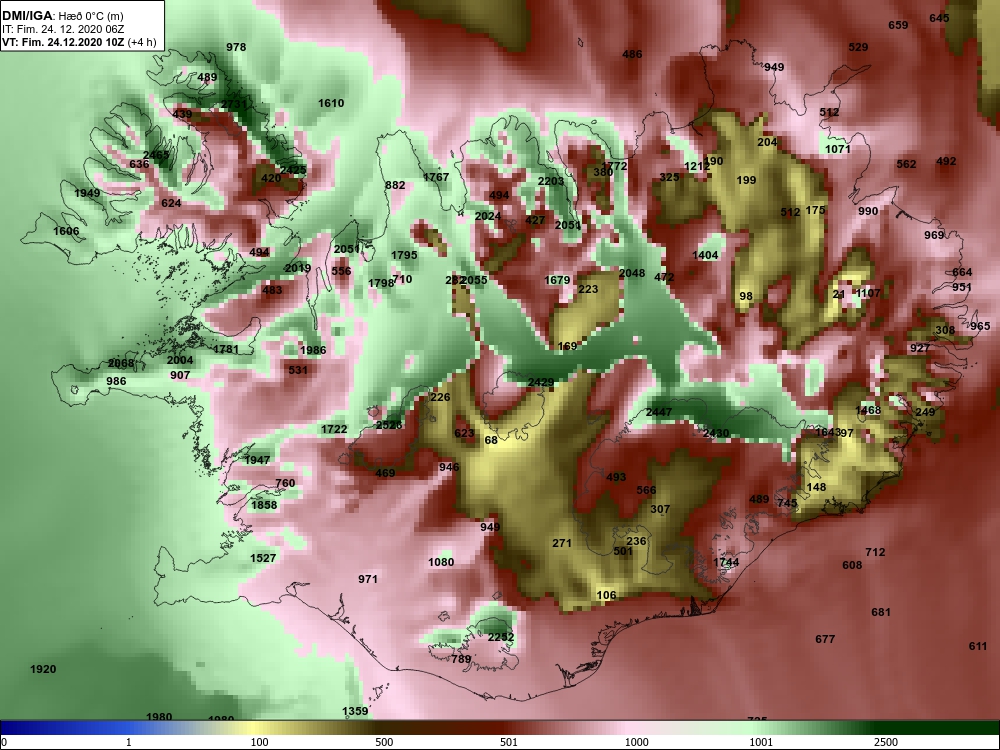Click the map value '1986'
This screenshot has height=750, width=1000.
[313, 350]
